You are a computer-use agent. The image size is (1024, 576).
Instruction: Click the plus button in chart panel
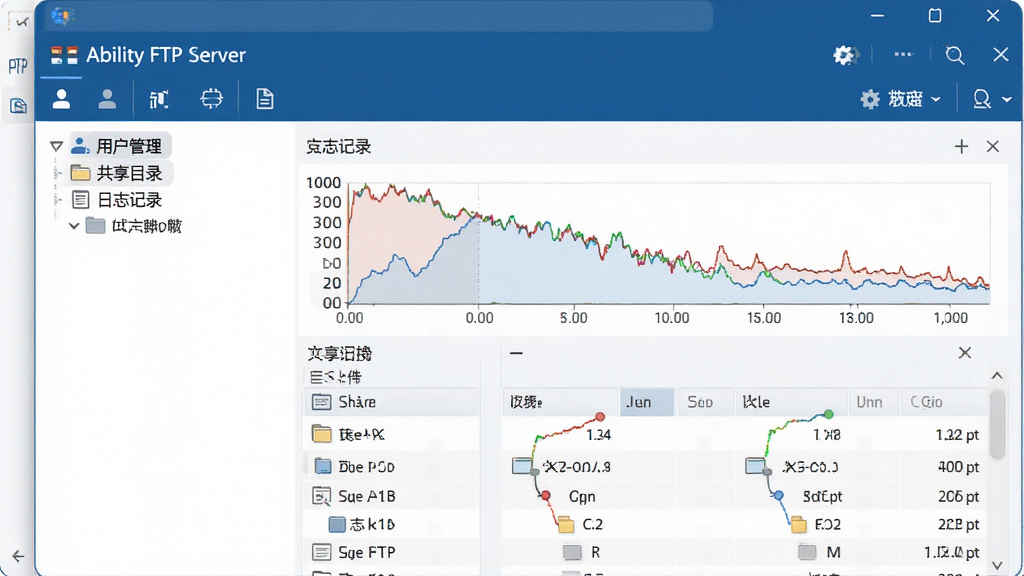pyautogui.click(x=961, y=147)
